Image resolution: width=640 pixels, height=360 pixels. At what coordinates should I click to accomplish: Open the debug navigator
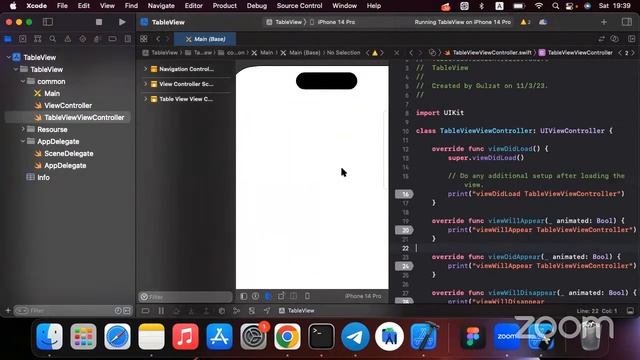tap(97, 39)
